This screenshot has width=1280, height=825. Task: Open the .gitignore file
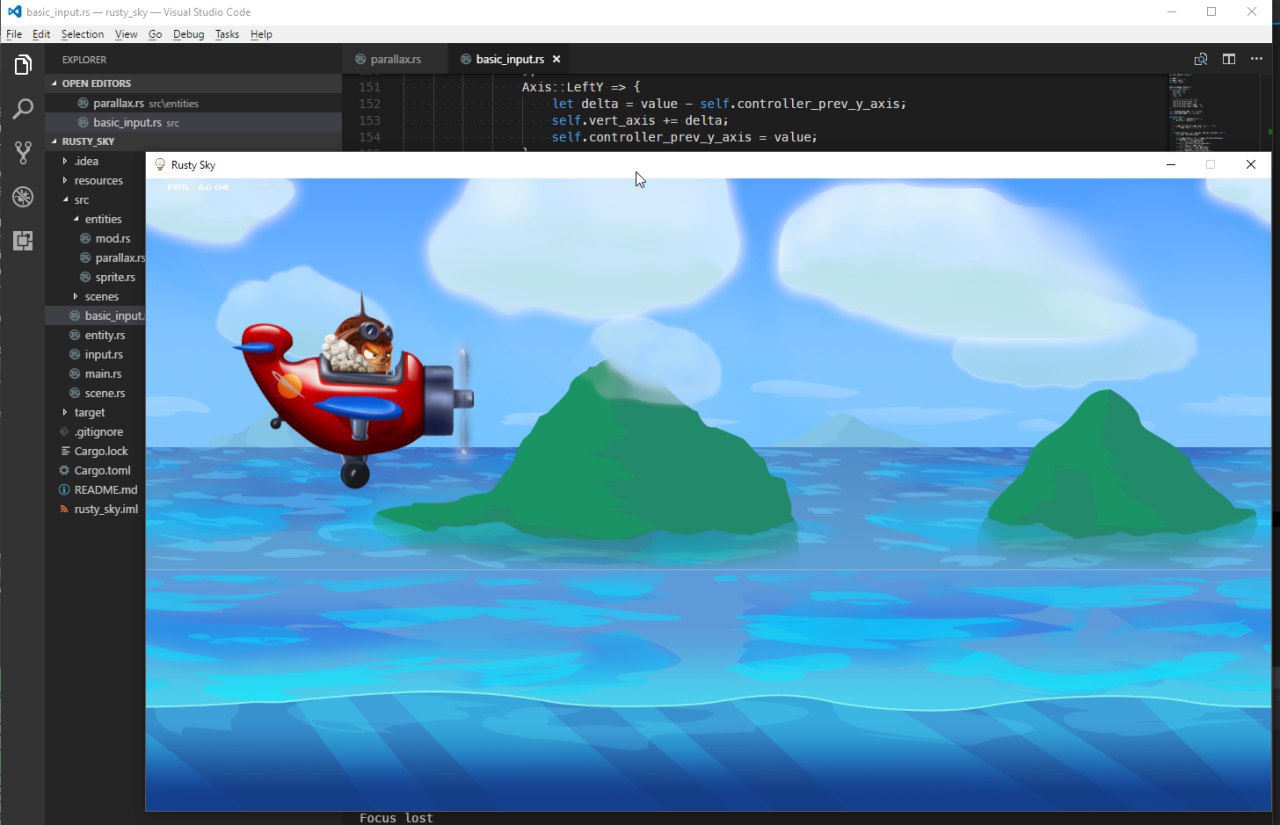click(x=98, y=432)
